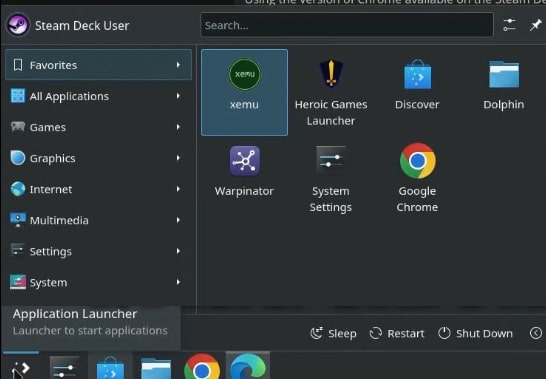
Task: Expand the arrow next to Games
Action: [x=178, y=127]
